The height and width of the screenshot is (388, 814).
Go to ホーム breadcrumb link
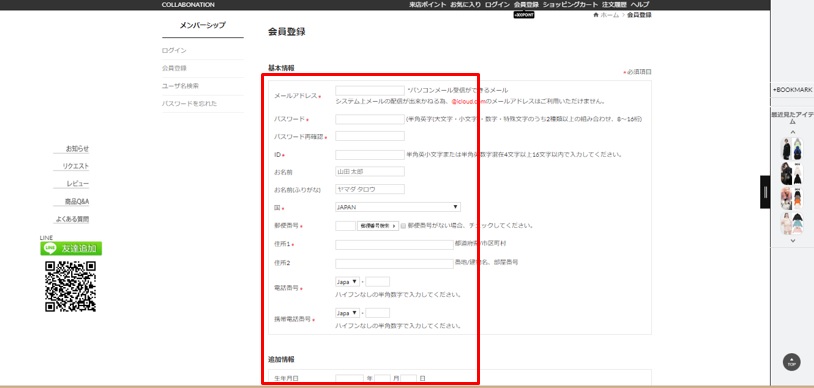[x=609, y=15]
